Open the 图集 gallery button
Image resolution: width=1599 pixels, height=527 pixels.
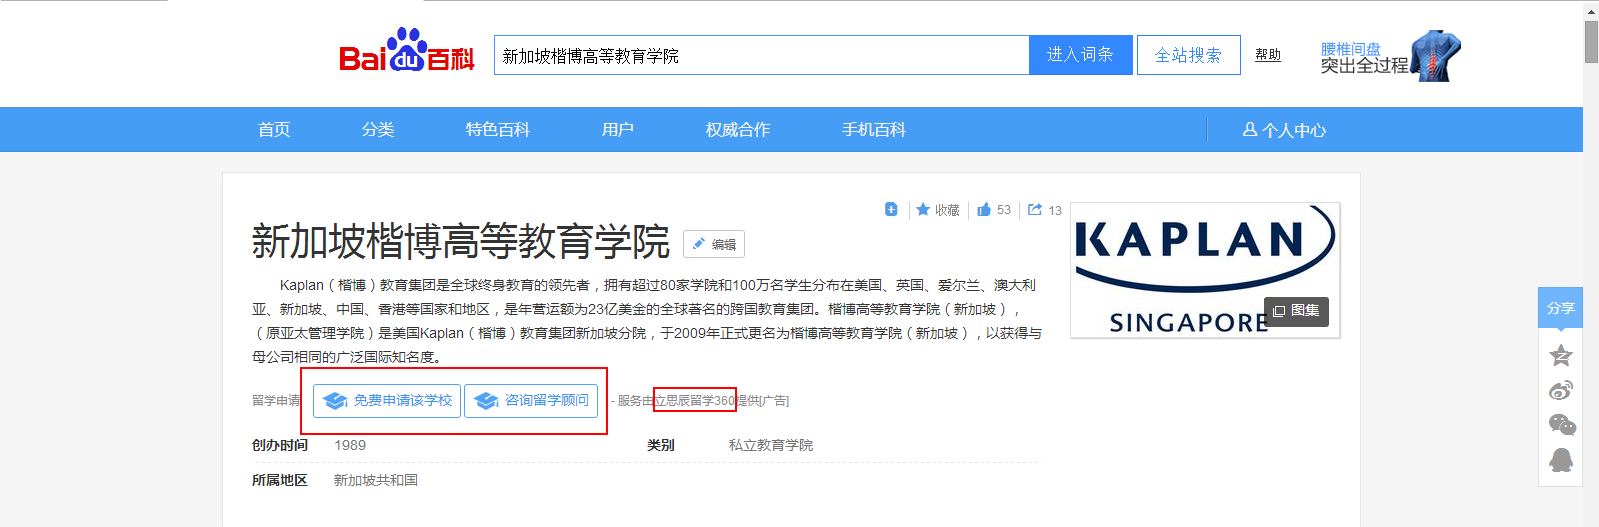[x=1296, y=311]
